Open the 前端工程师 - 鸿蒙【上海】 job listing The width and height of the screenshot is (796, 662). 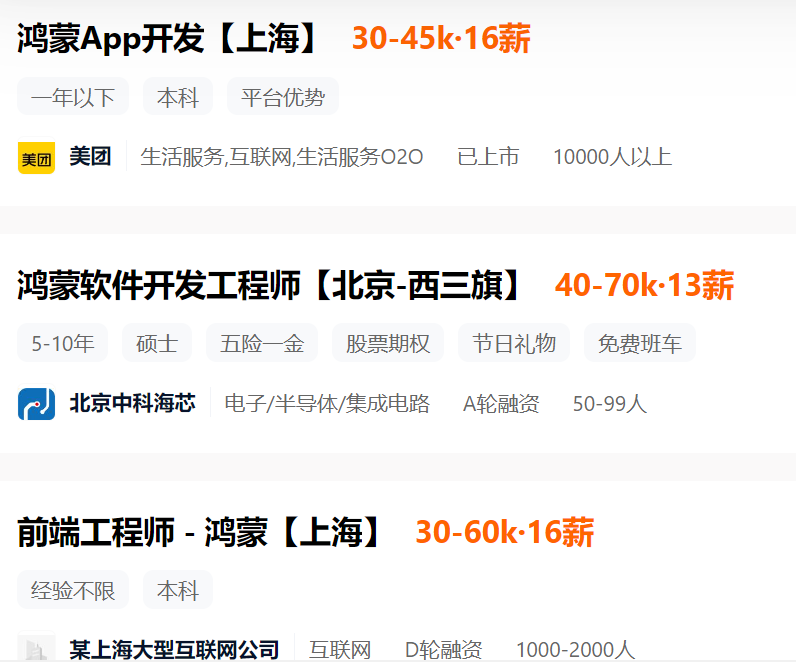point(200,533)
